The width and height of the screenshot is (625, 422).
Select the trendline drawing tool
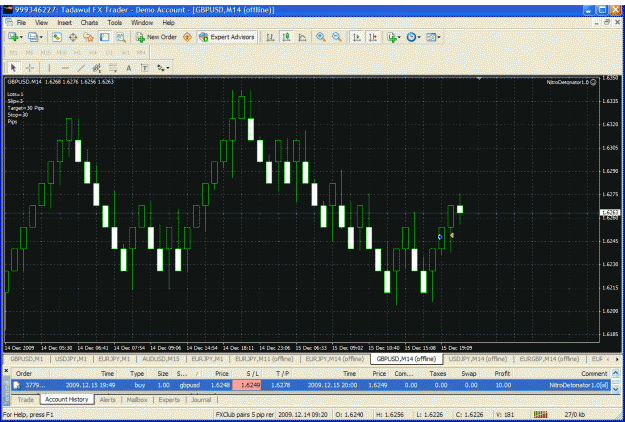pyautogui.click(x=81, y=68)
